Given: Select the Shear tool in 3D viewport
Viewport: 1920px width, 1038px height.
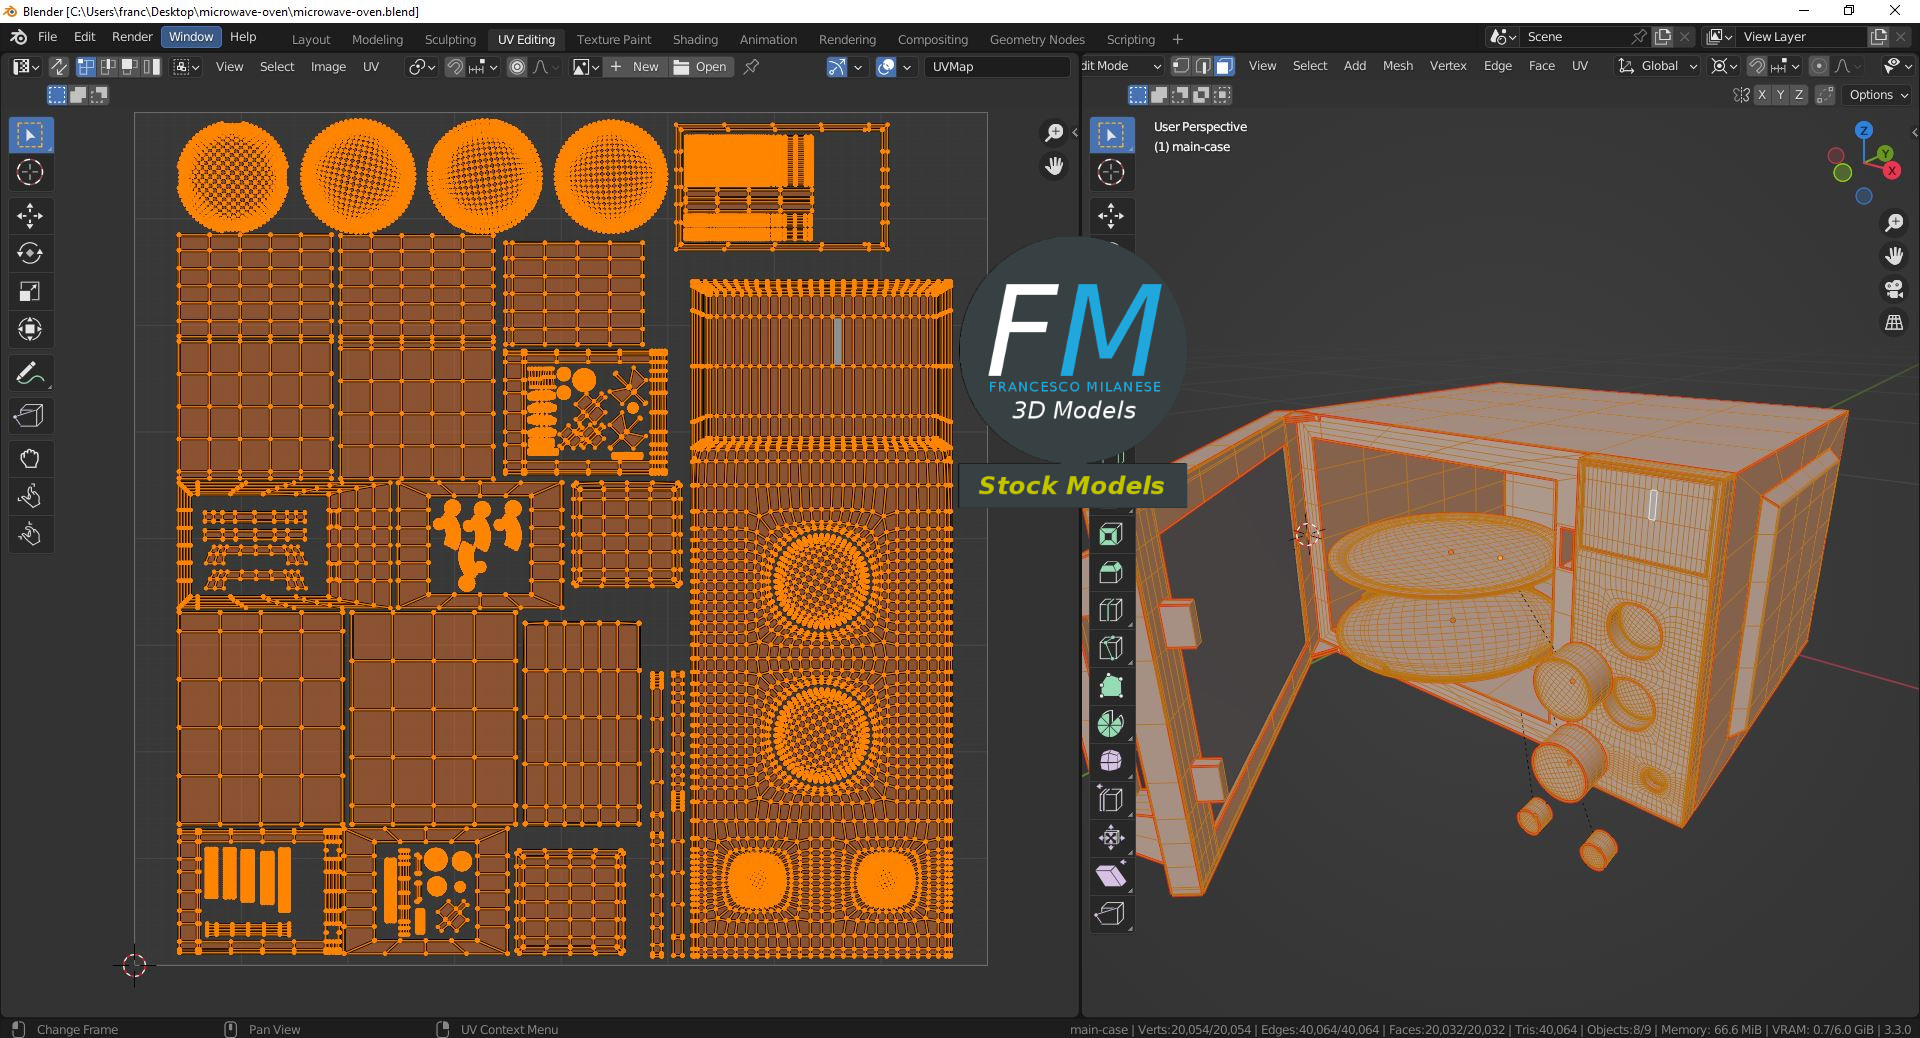Looking at the screenshot, I should (1110, 876).
